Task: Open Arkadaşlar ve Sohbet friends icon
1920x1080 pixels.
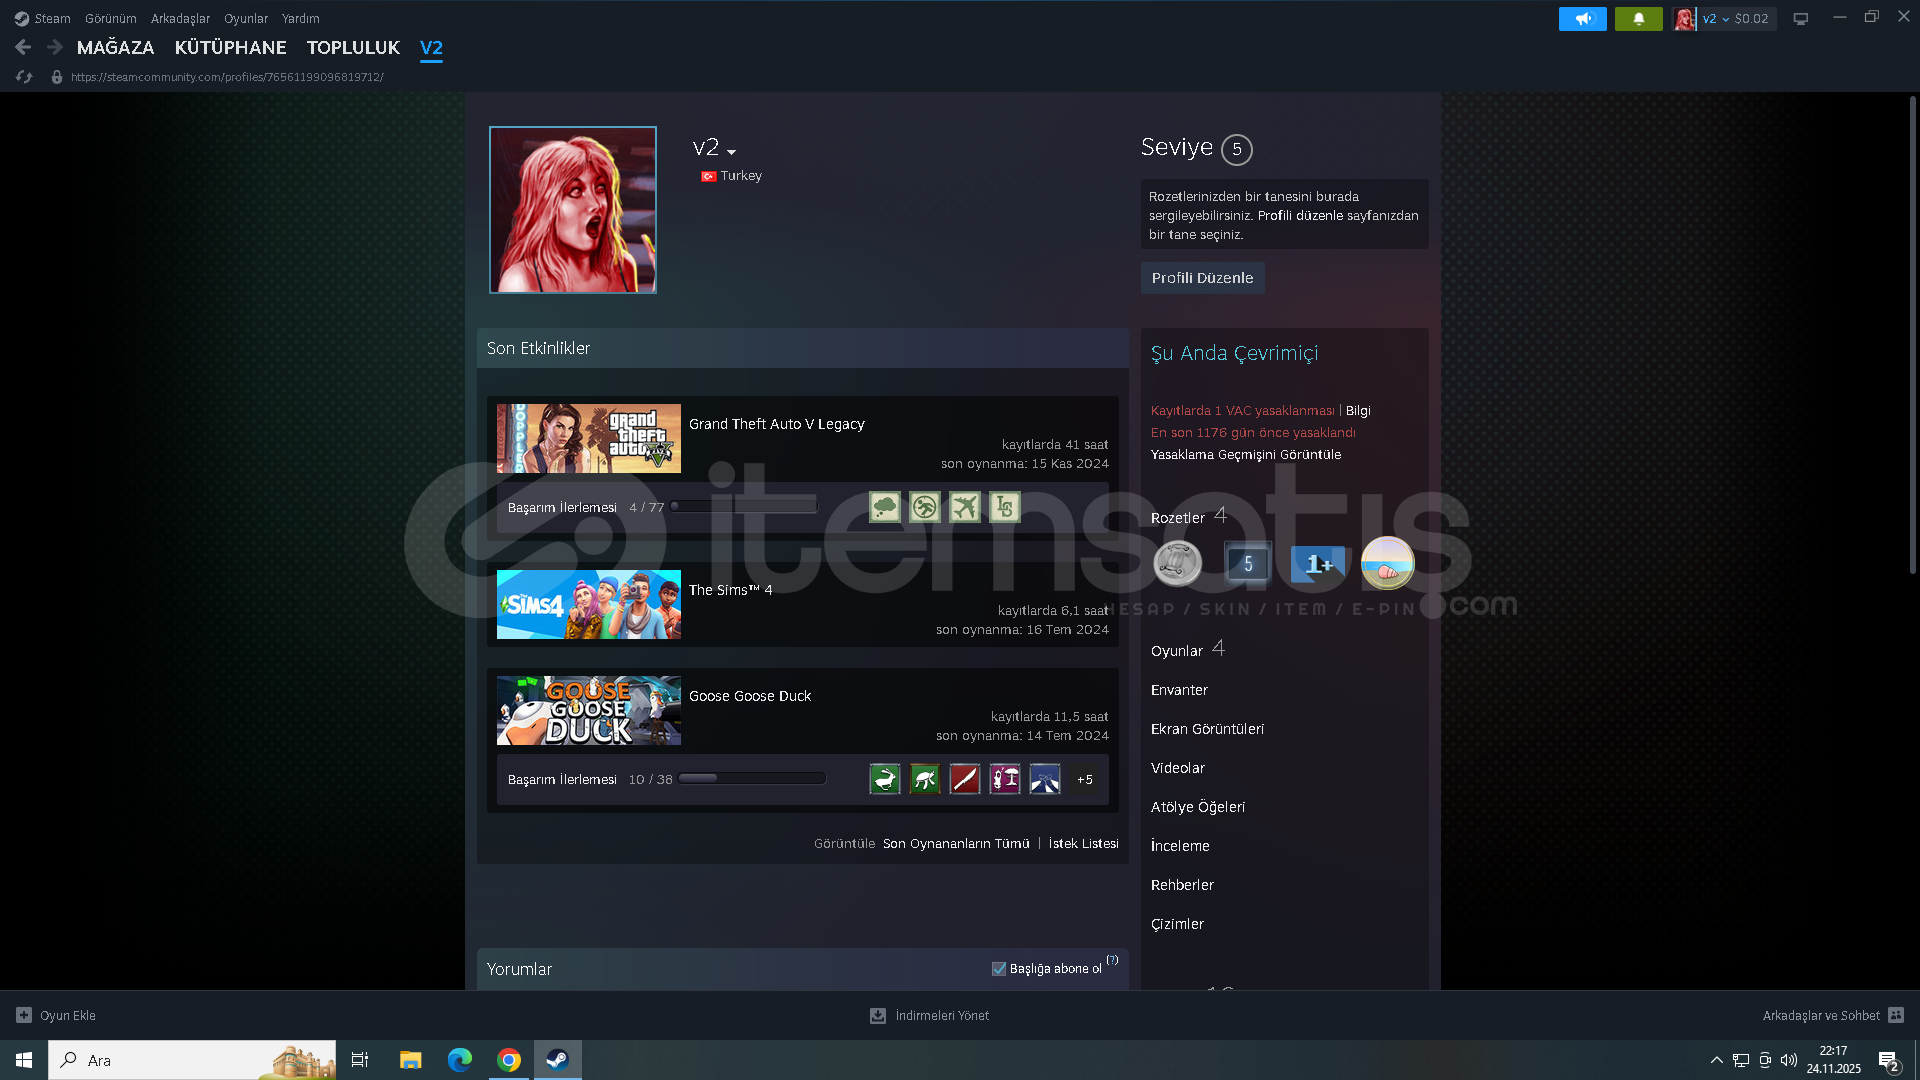Action: pyautogui.click(x=1896, y=1015)
